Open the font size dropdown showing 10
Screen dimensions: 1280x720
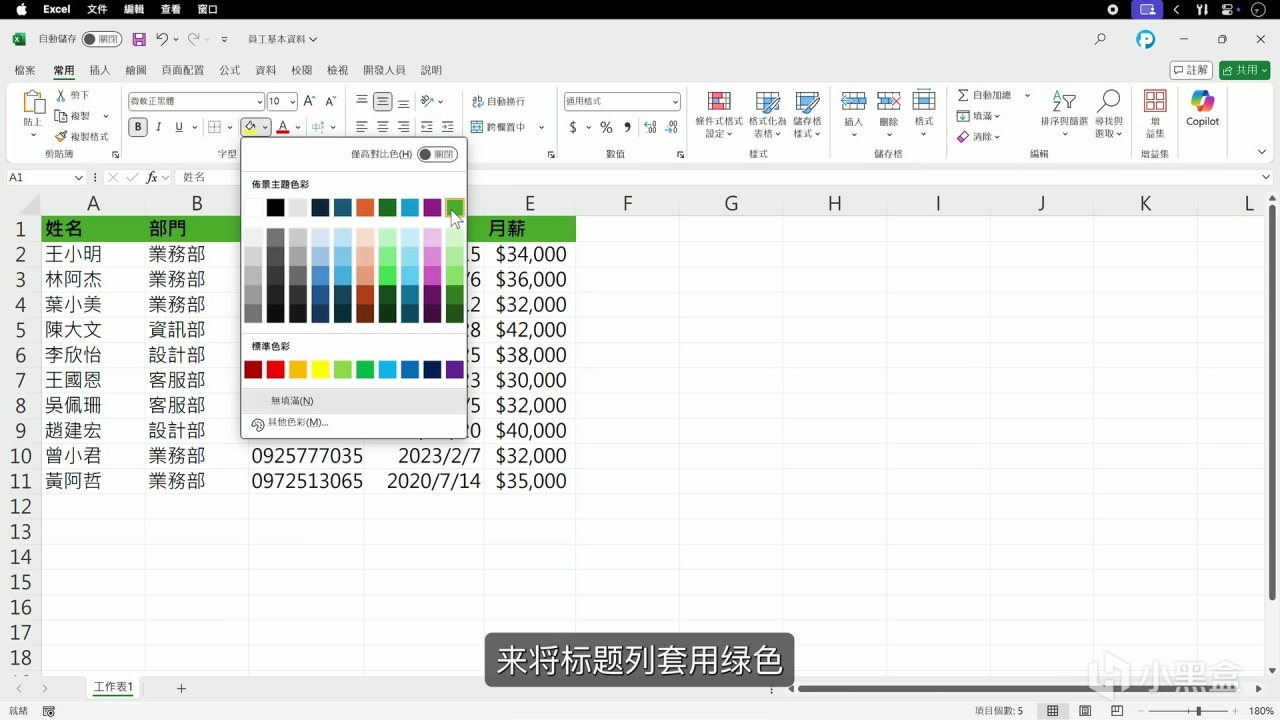point(292,101)
